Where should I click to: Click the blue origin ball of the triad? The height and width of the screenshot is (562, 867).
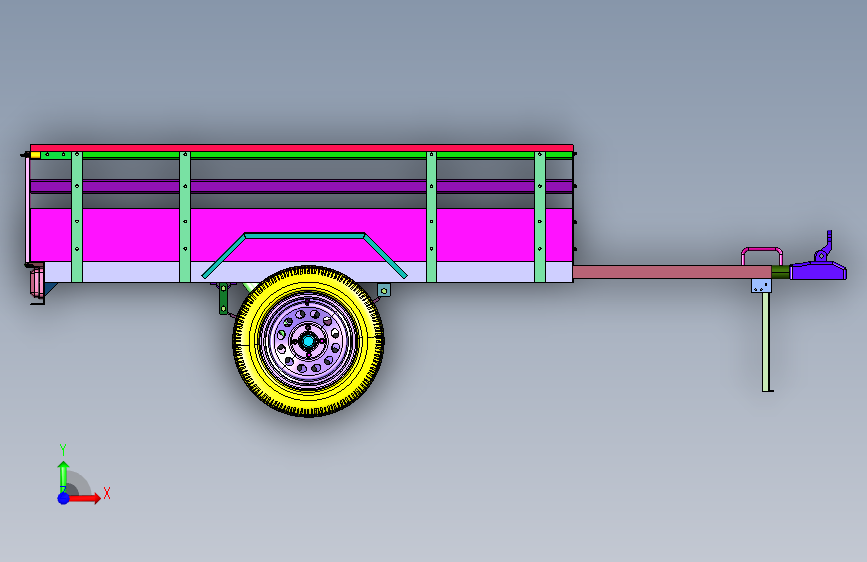[64, 498]
